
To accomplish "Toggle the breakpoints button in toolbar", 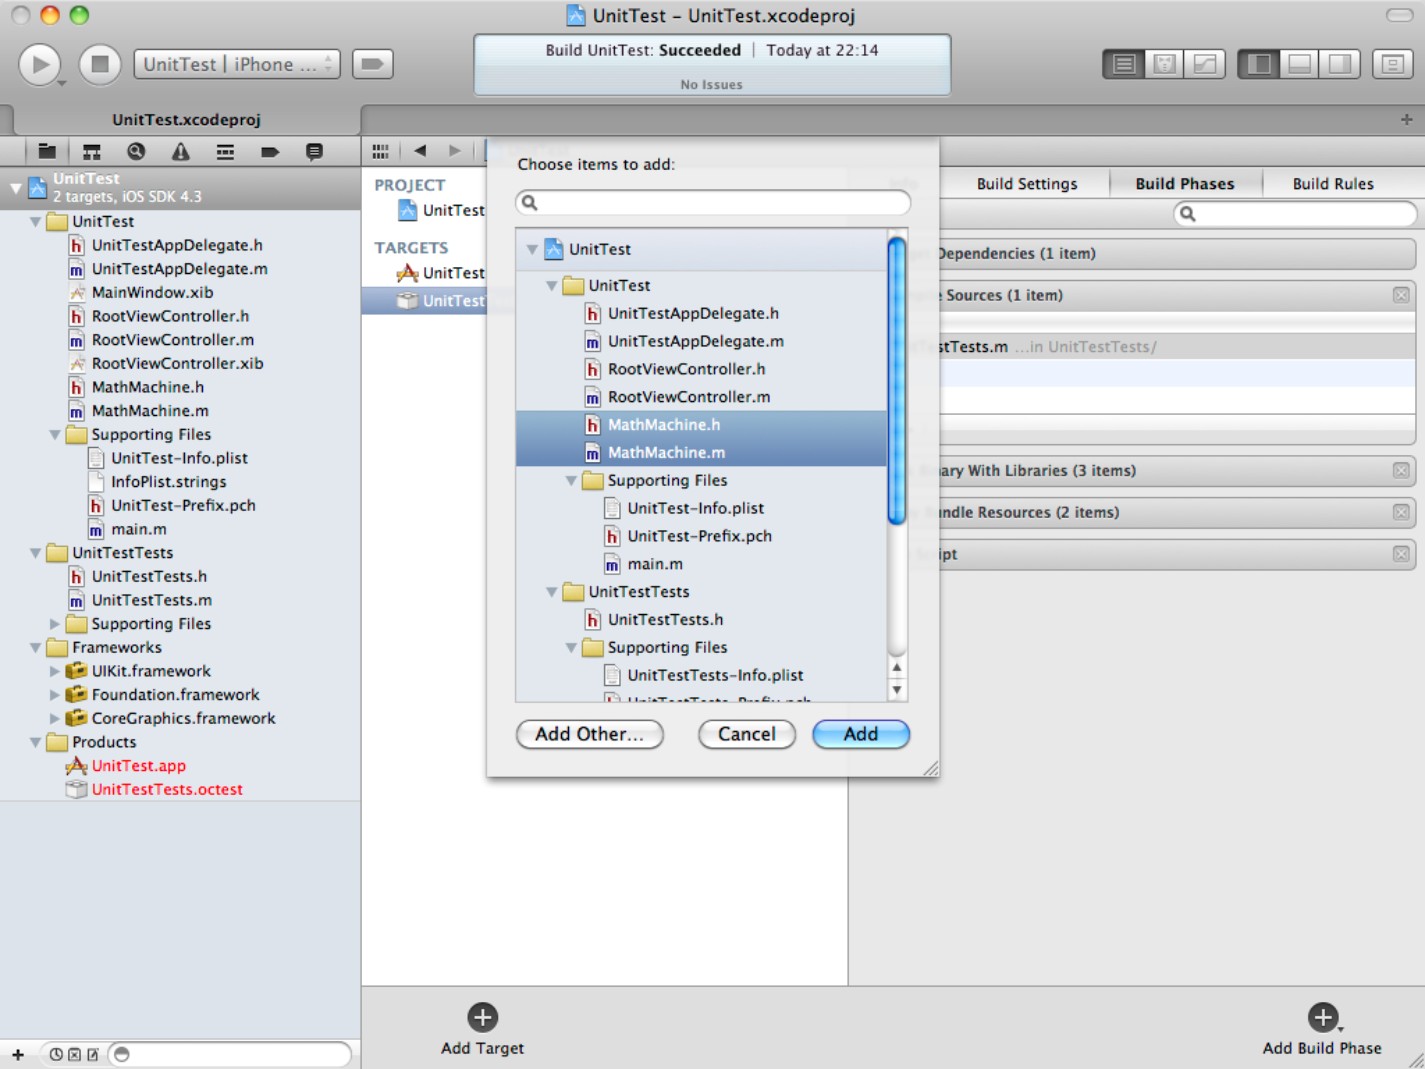I will coord(372,64).
